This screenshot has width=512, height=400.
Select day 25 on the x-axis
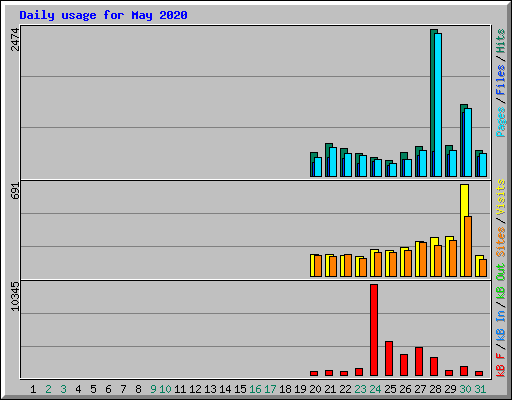coord(390,389)
